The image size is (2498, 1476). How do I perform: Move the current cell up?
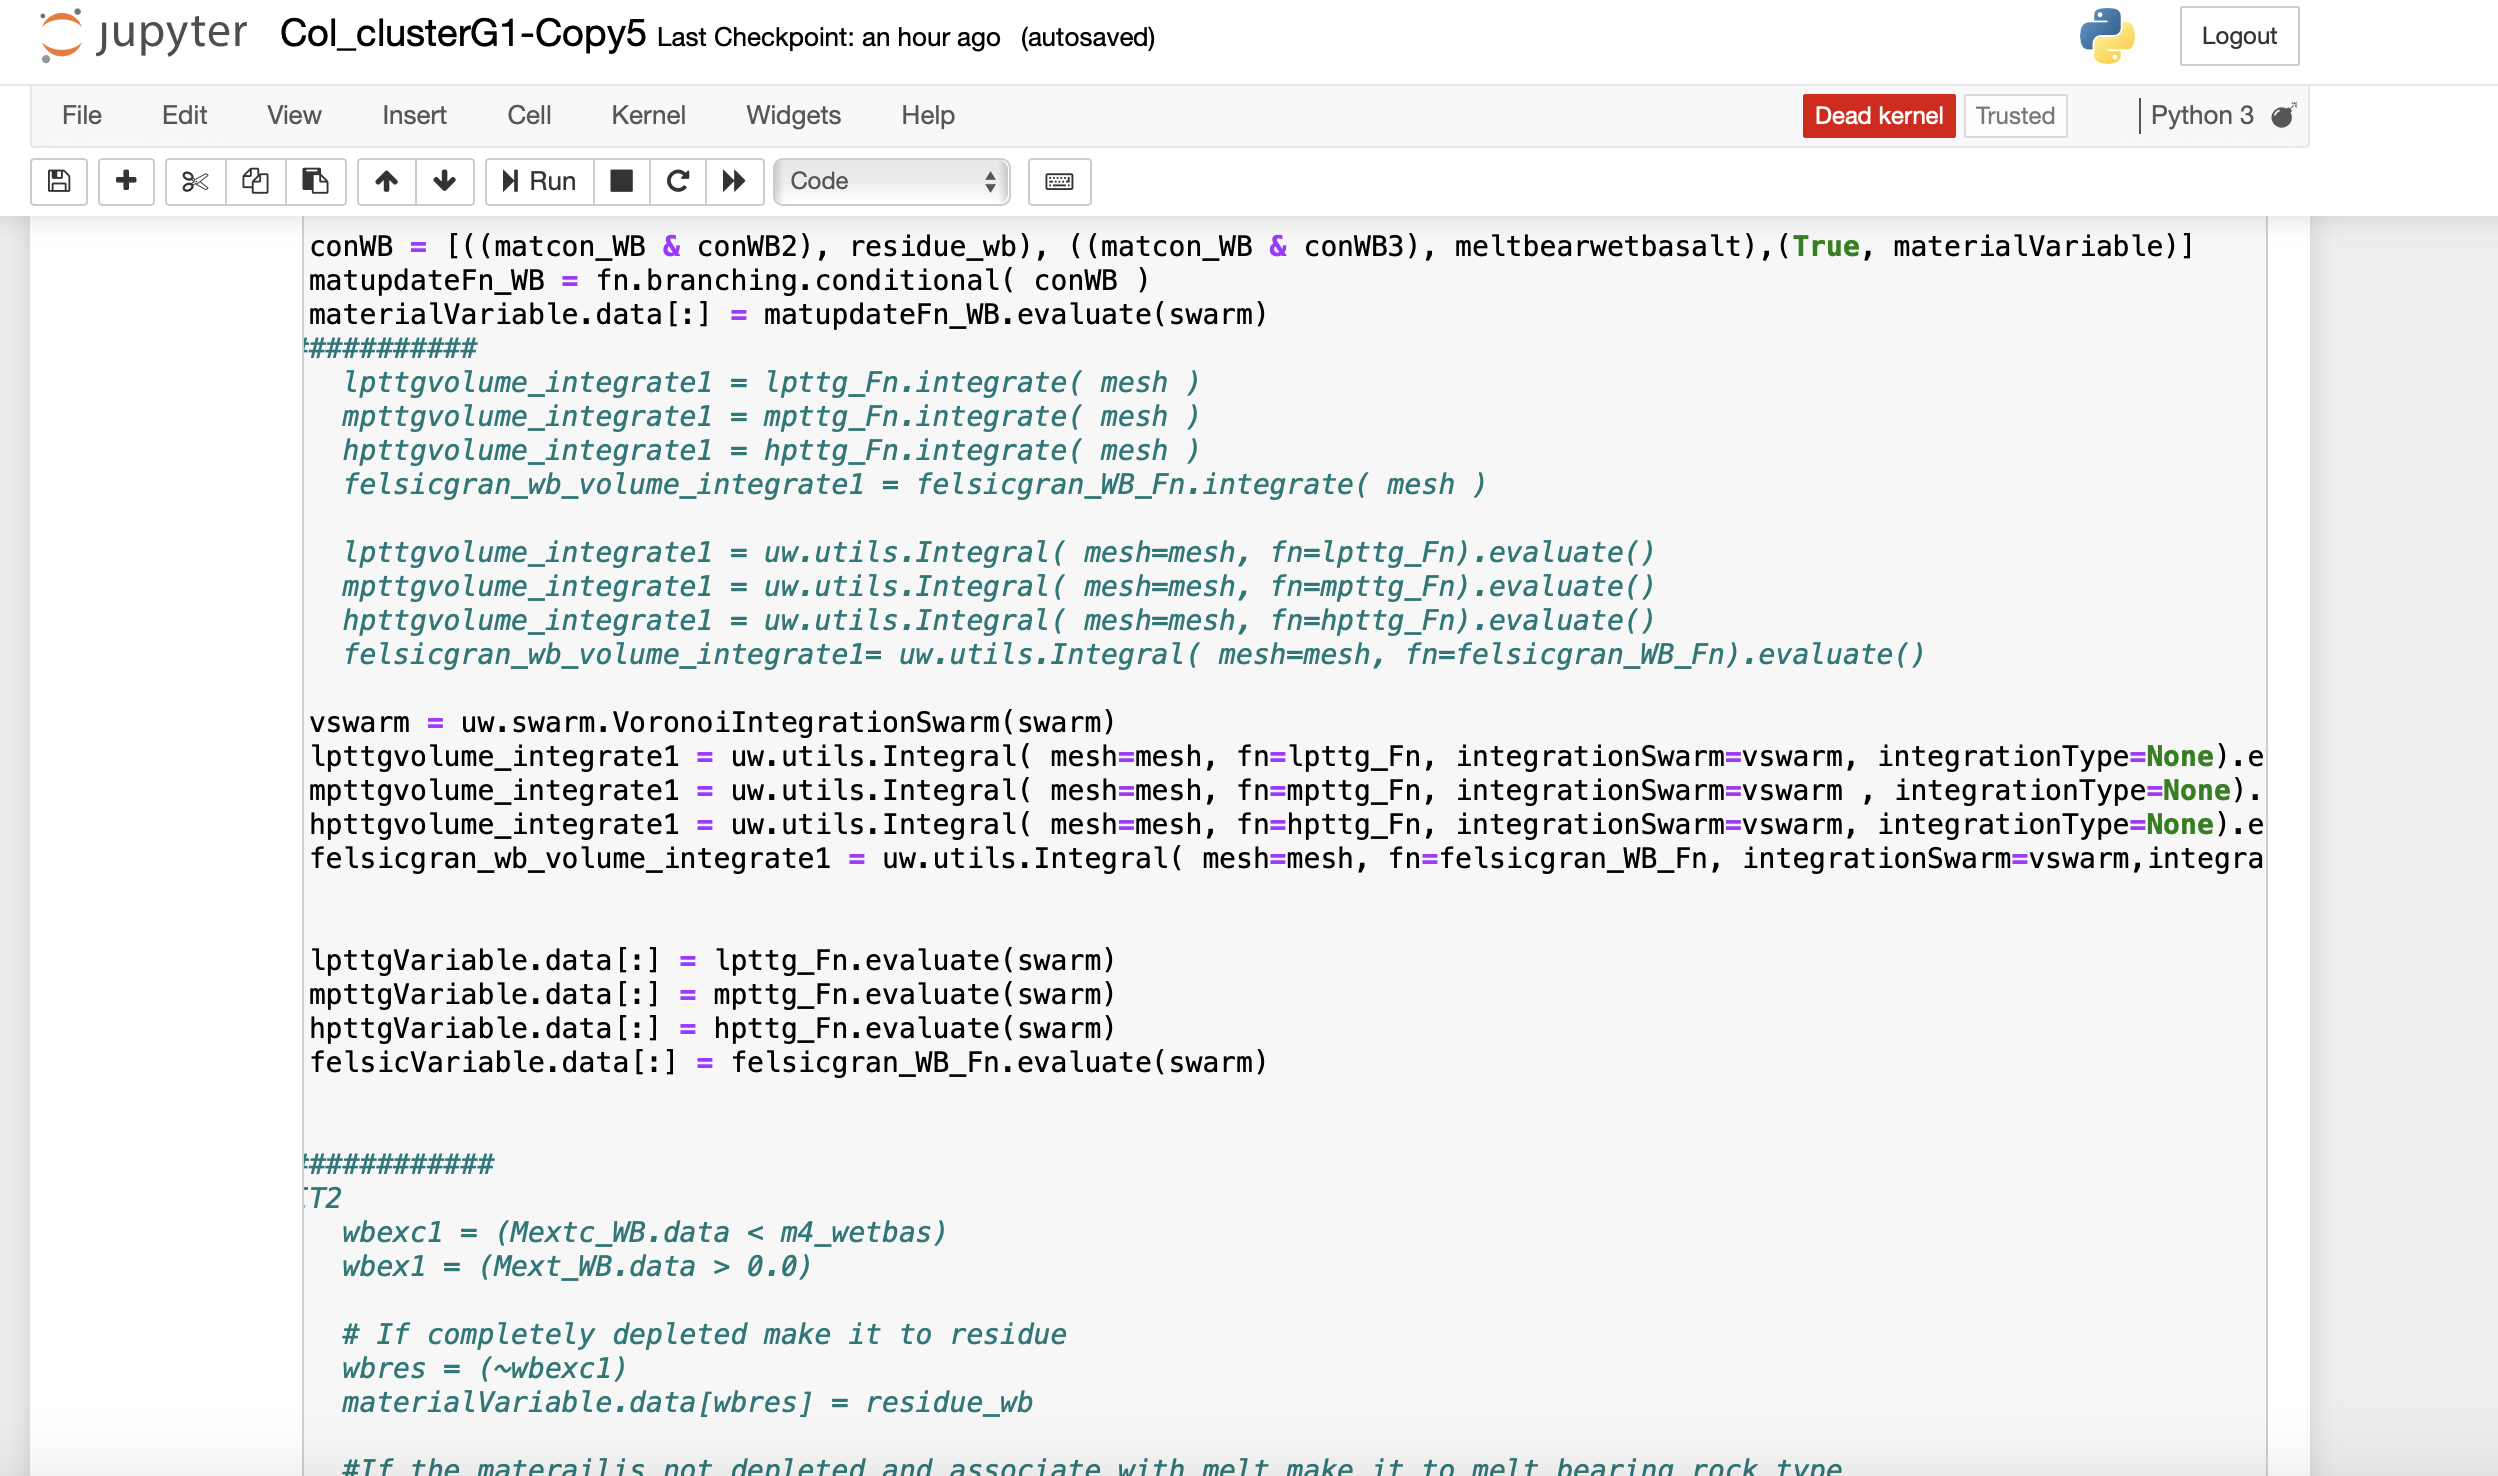386,182
